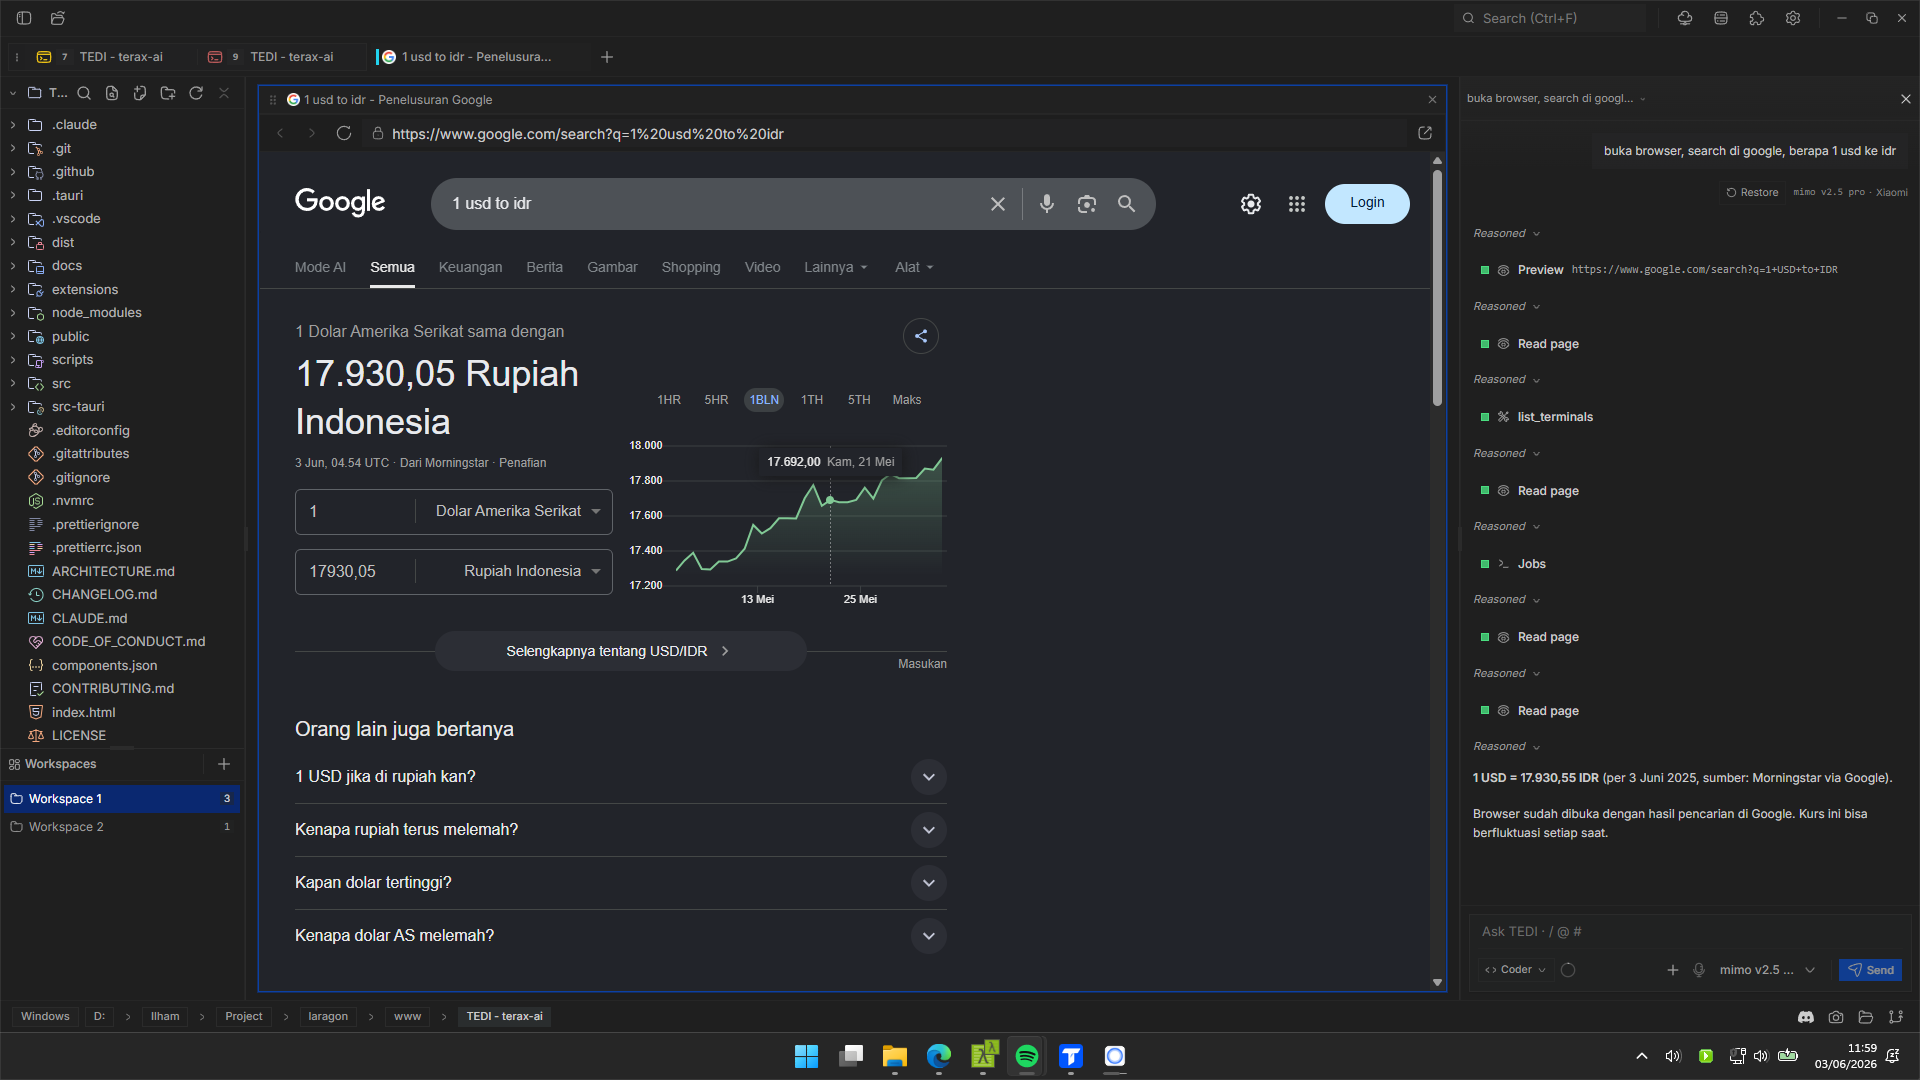Click the microphone icon in TEDI chat input
This screenshot has height=1080, width=1920.
[x=1699, y=970]
